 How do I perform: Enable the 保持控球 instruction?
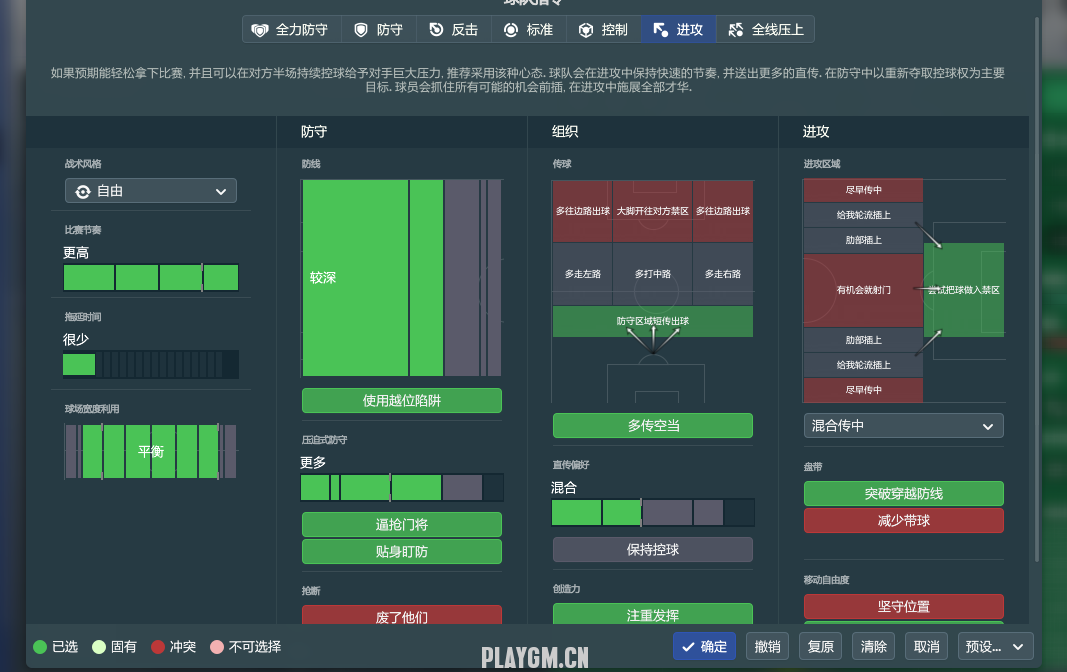[652, 549]
